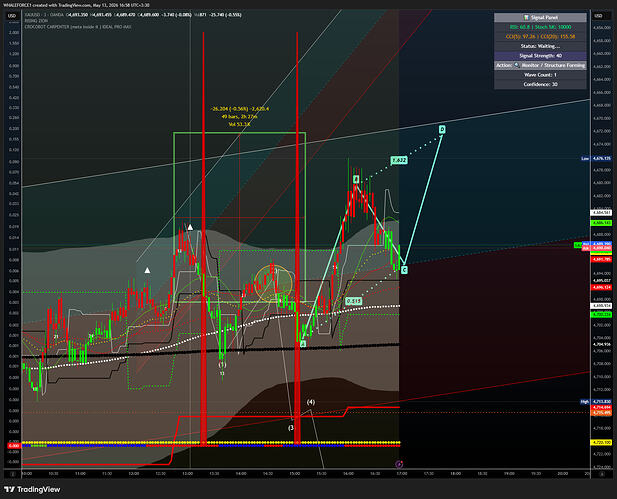Click the magnifier icon in the Action row
The image size is (617, 499).
click(x=517, y=65)
